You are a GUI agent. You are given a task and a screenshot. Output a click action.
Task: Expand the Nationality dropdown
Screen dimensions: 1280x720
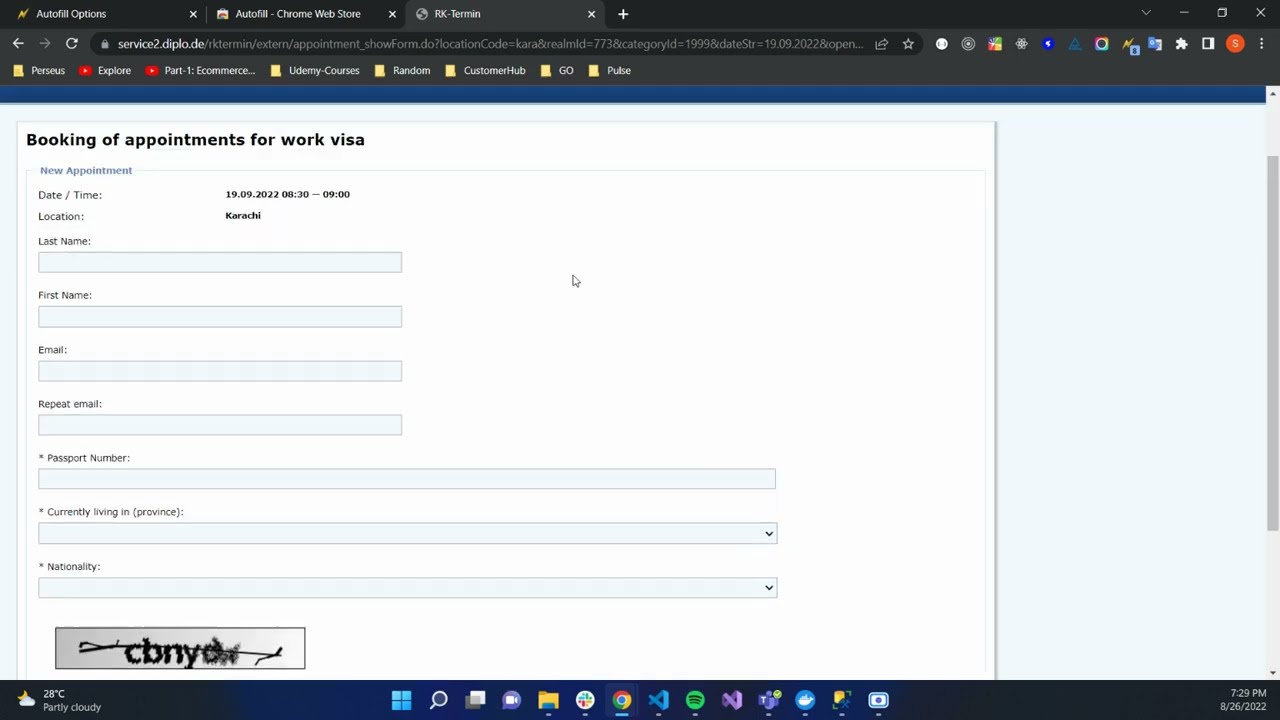coord(407,587)
